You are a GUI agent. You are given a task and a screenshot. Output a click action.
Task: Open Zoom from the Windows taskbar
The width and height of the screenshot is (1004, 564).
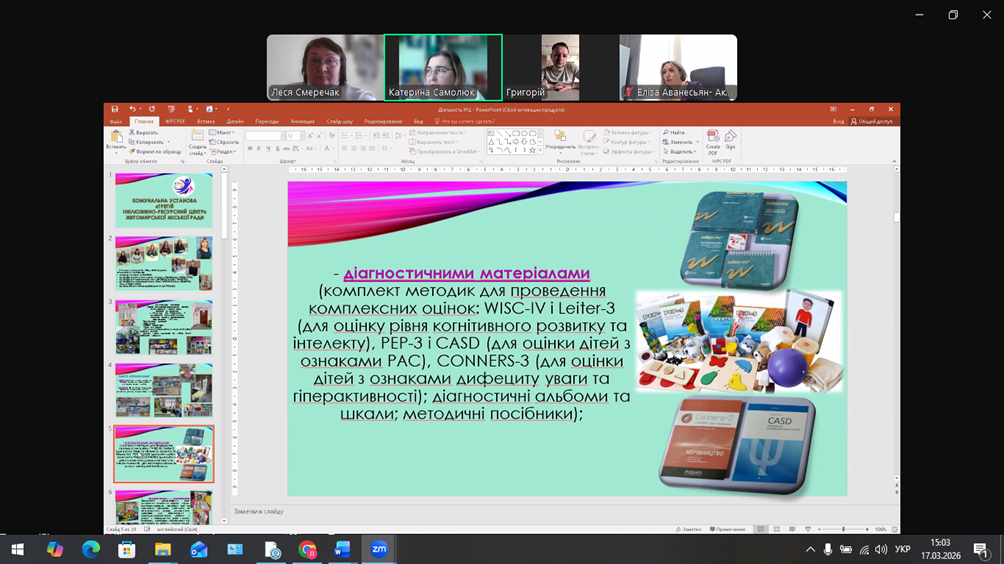(379, 549)
